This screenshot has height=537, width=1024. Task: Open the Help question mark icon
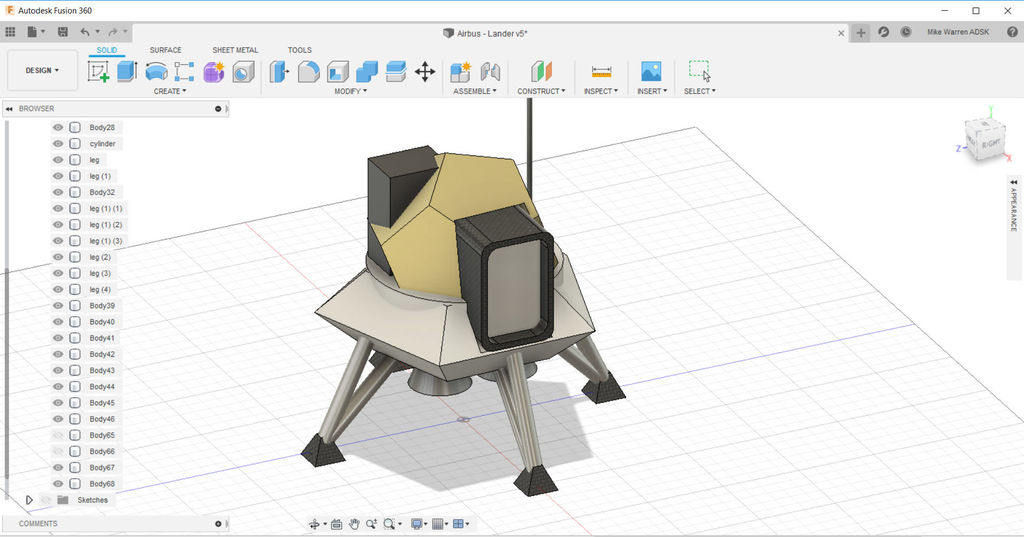pos(1012,32)
